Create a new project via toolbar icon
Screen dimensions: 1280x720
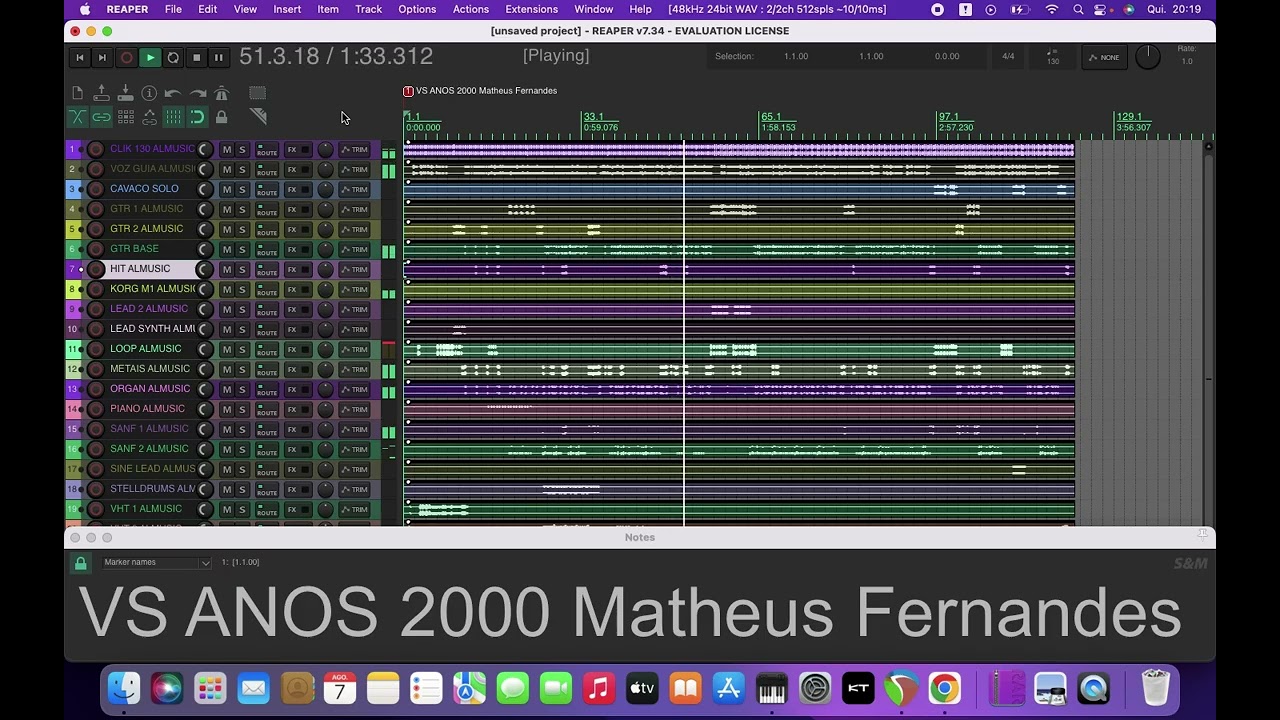pyautogui.click(x=77, y=93)
